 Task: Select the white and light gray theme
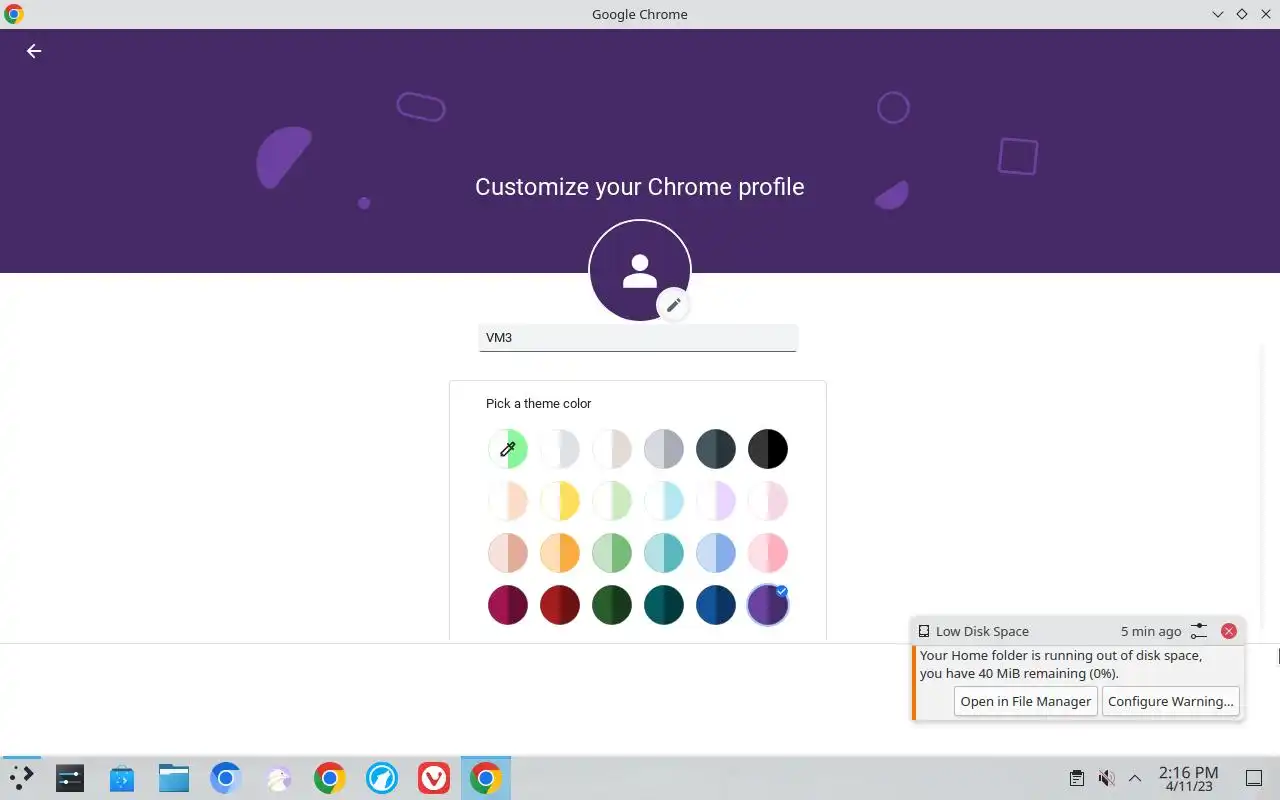pos(560,449)
